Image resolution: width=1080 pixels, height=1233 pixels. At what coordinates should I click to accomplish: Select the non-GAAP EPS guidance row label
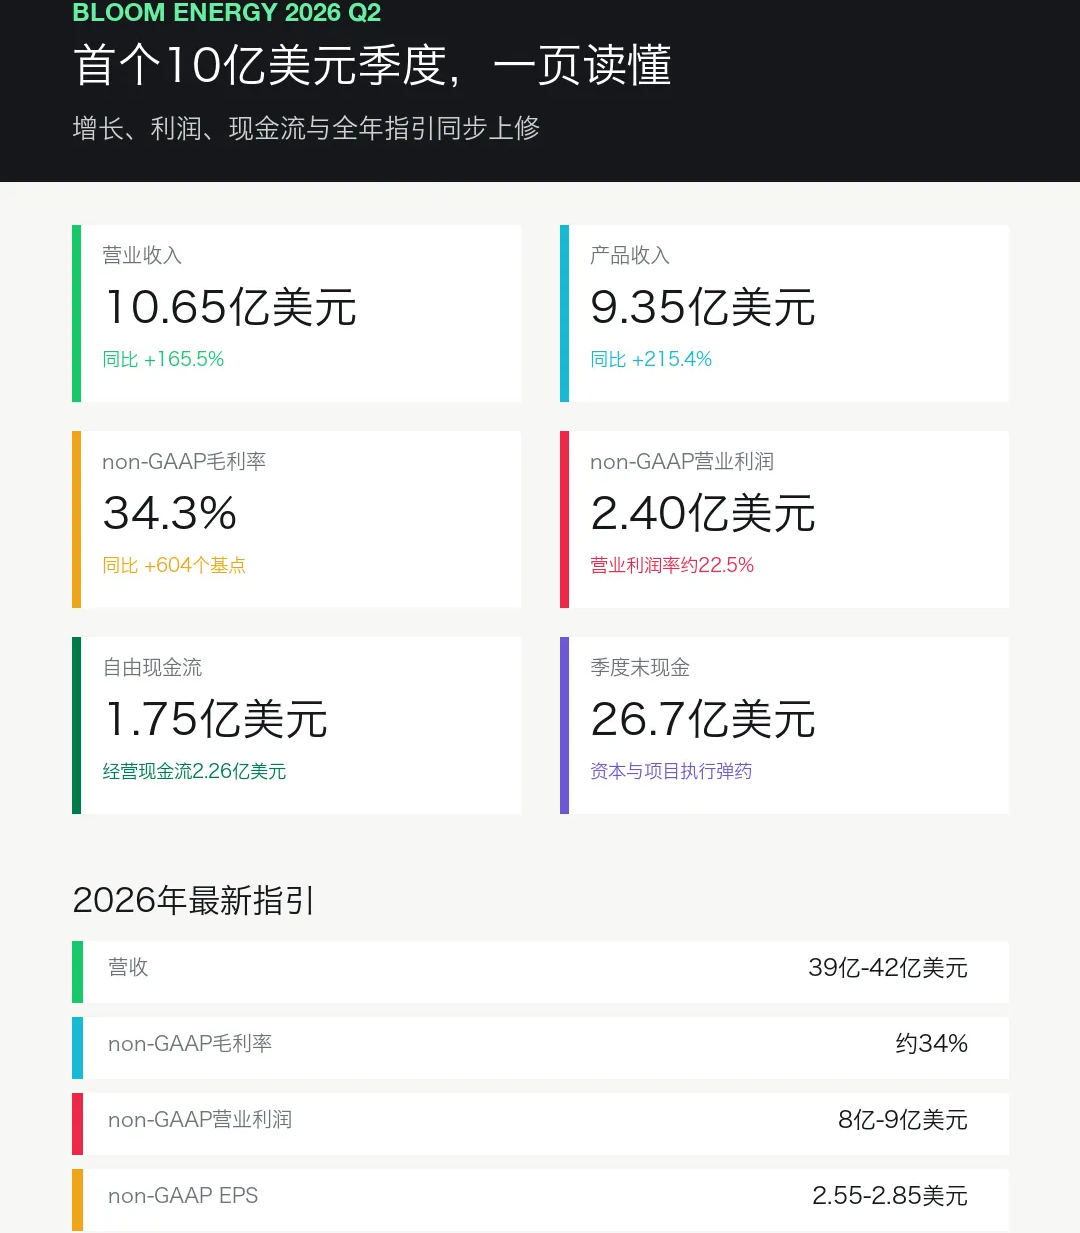(x=183, y=1195)
